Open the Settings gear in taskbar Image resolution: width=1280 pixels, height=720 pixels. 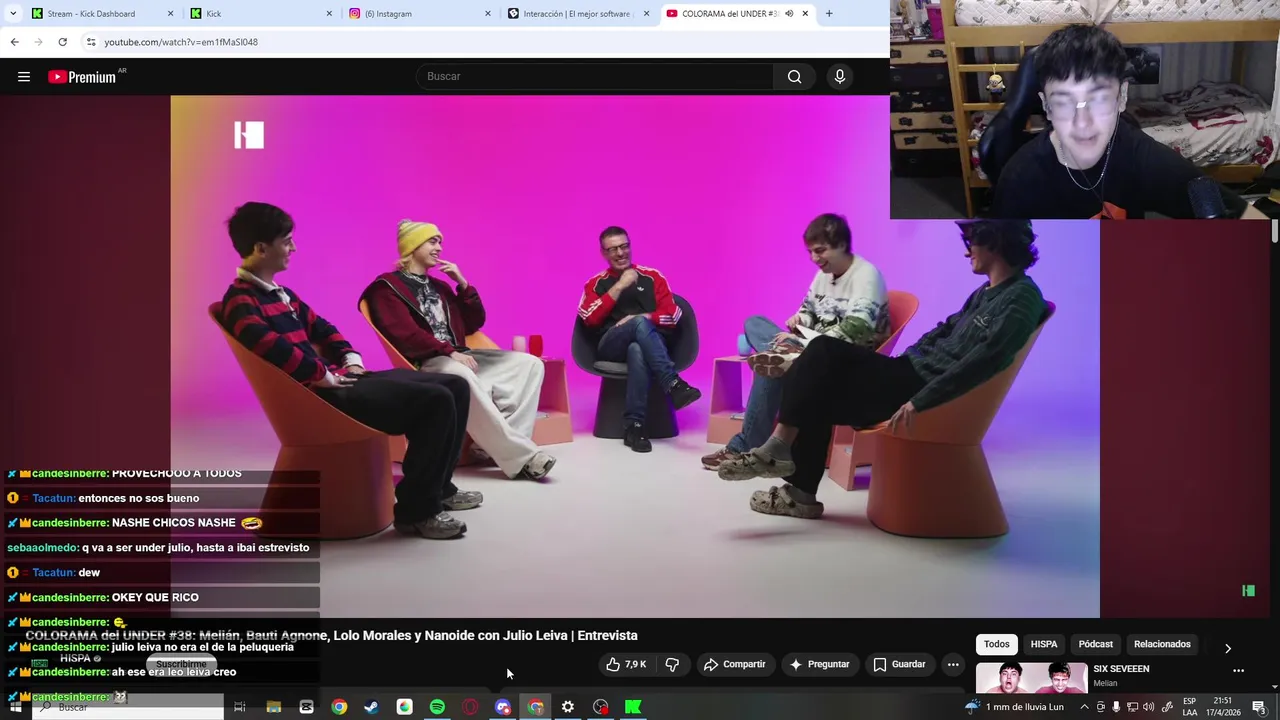tap(568, 707)
